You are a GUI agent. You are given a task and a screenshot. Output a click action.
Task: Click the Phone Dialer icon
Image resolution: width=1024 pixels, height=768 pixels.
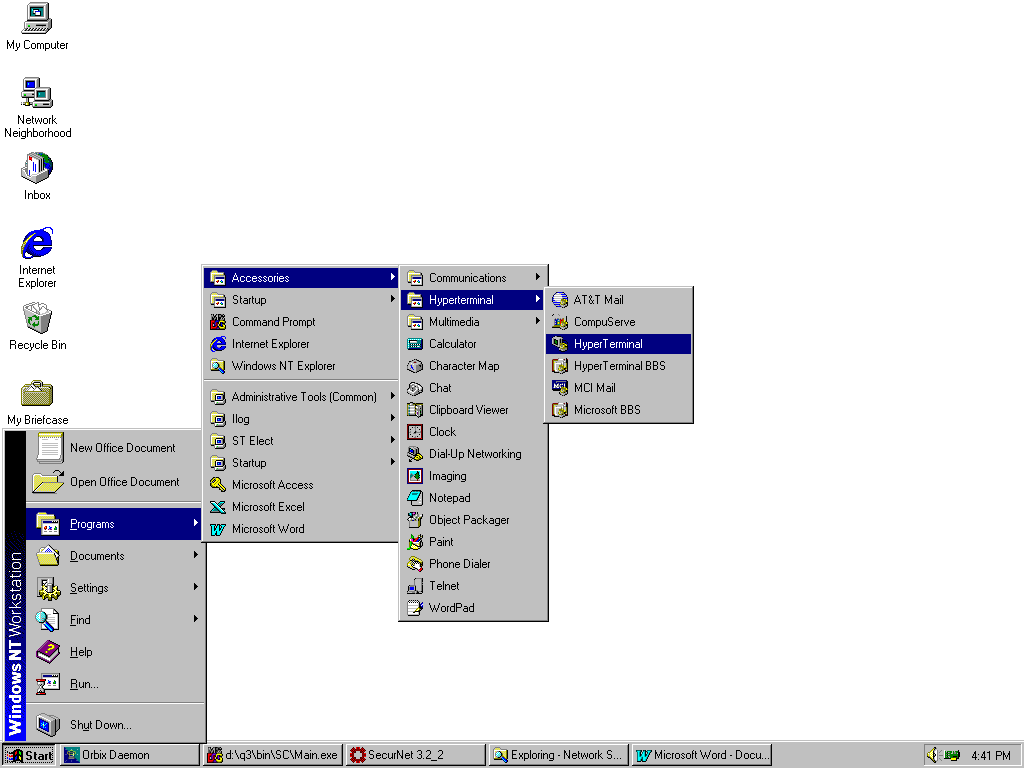pyautogui.click(x=415, y=564)
